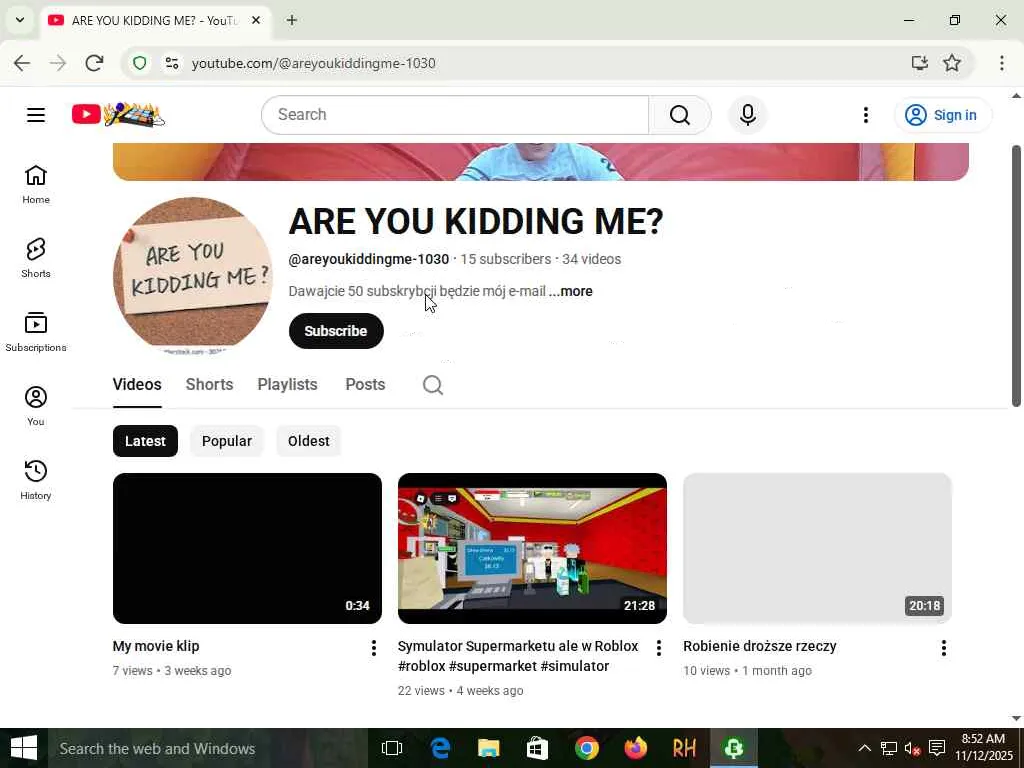
Task: Open Symulator Supermarketu ale w Roblox title
Action: pyautogui.click(x=518, y=656)
